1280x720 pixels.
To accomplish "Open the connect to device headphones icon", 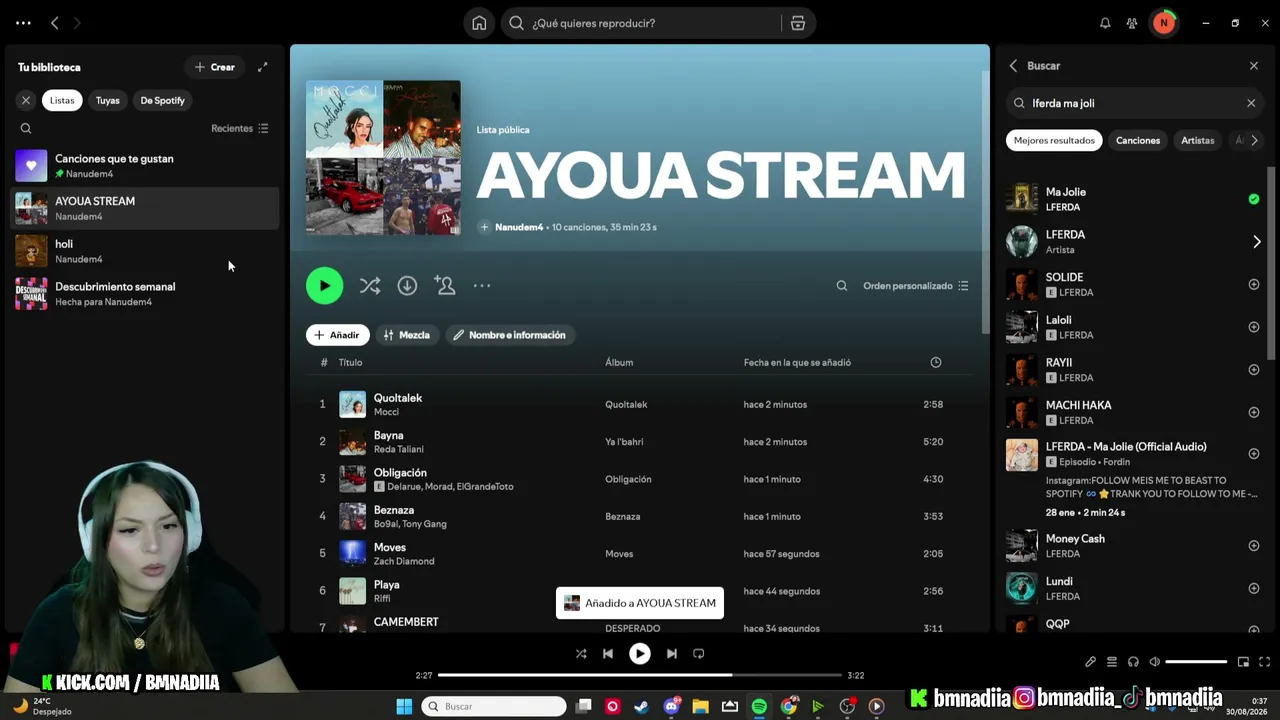I will click(1133, 662).
